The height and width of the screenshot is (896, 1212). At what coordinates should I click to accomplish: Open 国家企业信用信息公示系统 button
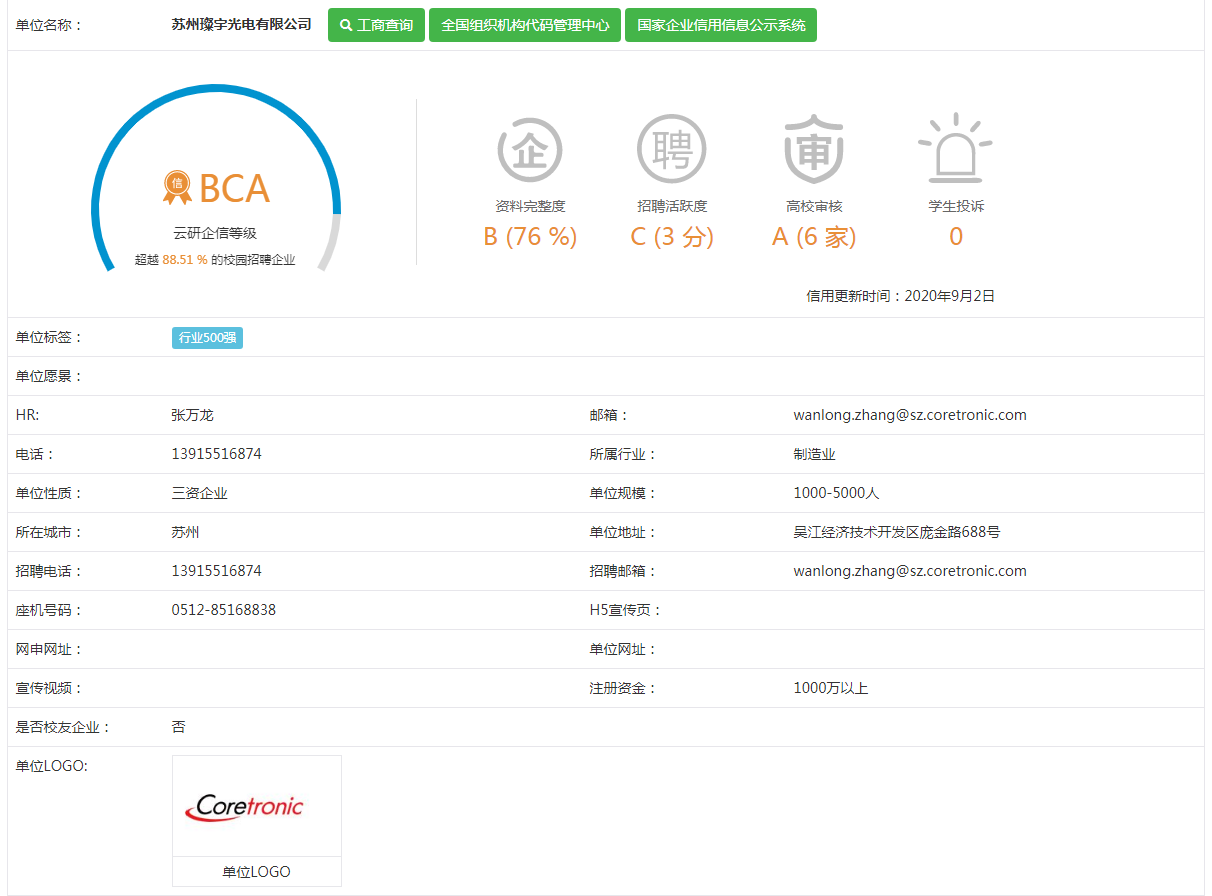[x=721, y=25]
